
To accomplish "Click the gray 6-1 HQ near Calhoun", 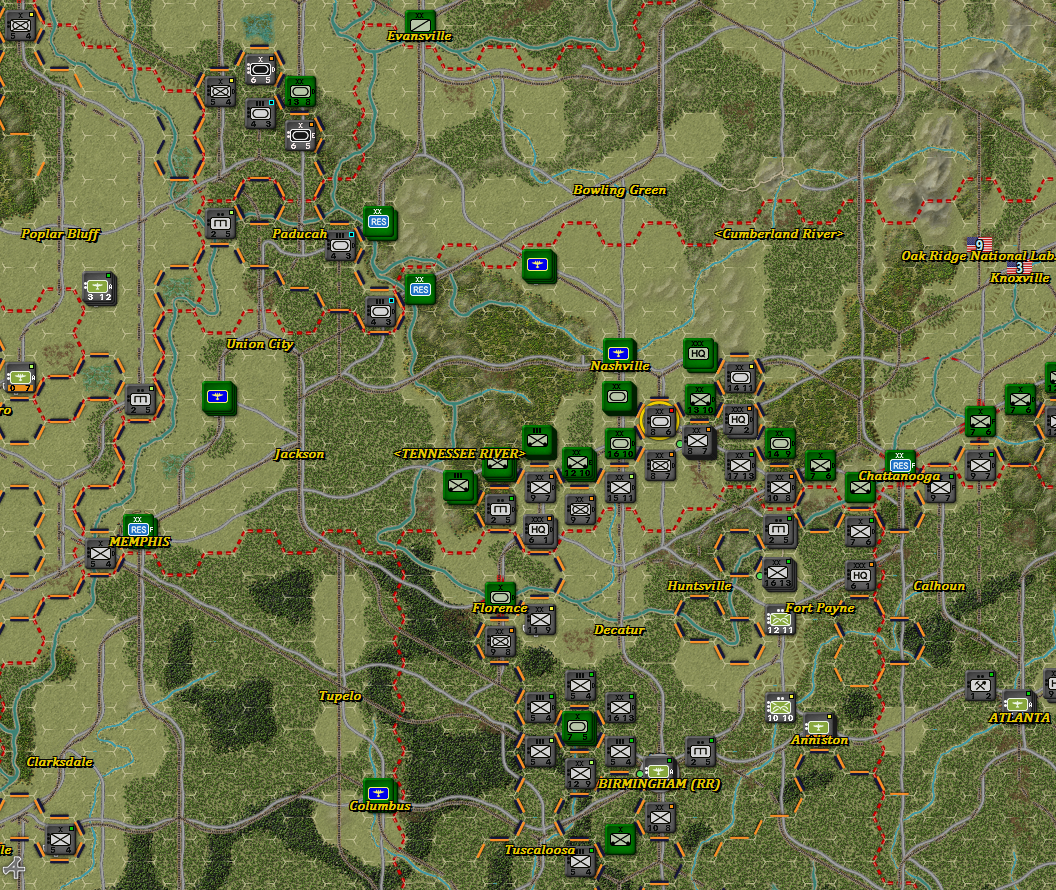I will click(860, 576).
